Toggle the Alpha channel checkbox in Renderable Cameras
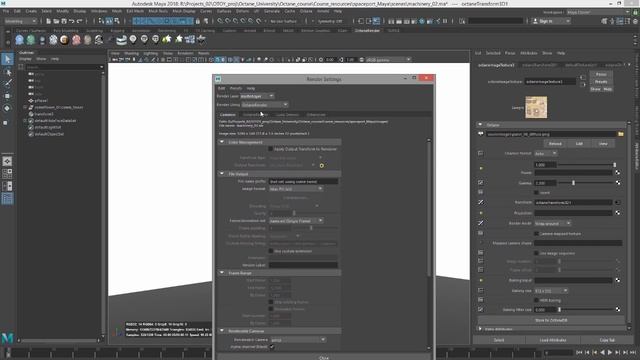Screen dimensions: 640x360 click(272, 347)
